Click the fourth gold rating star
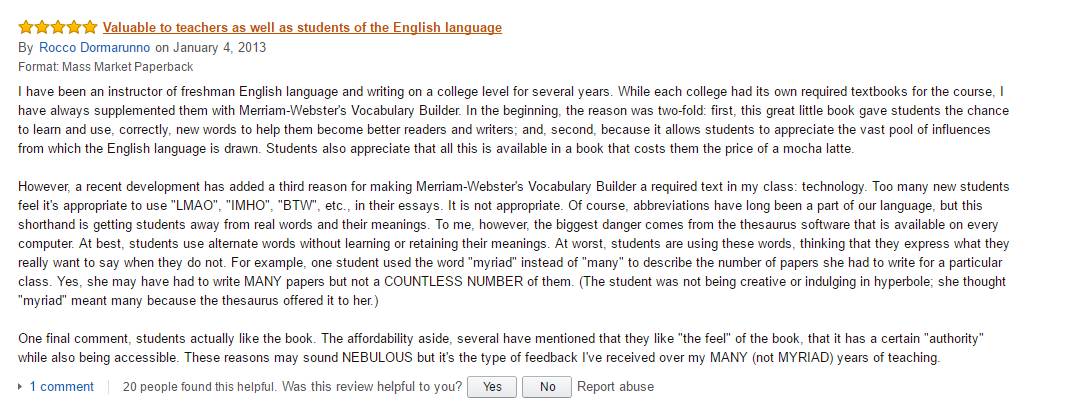 pos(74,28)
